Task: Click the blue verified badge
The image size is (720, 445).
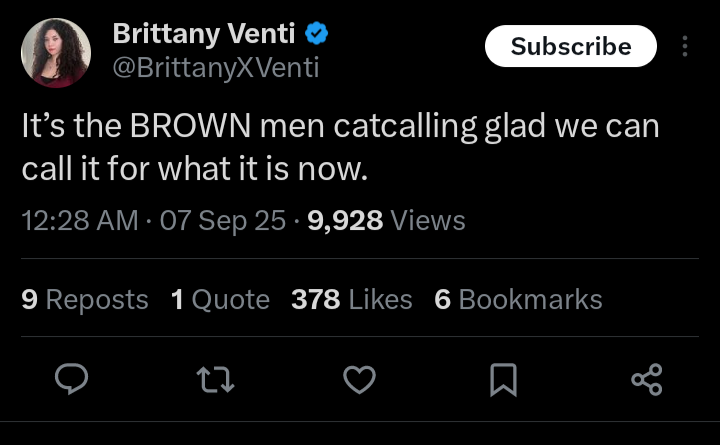Action: tap(318, 33)
